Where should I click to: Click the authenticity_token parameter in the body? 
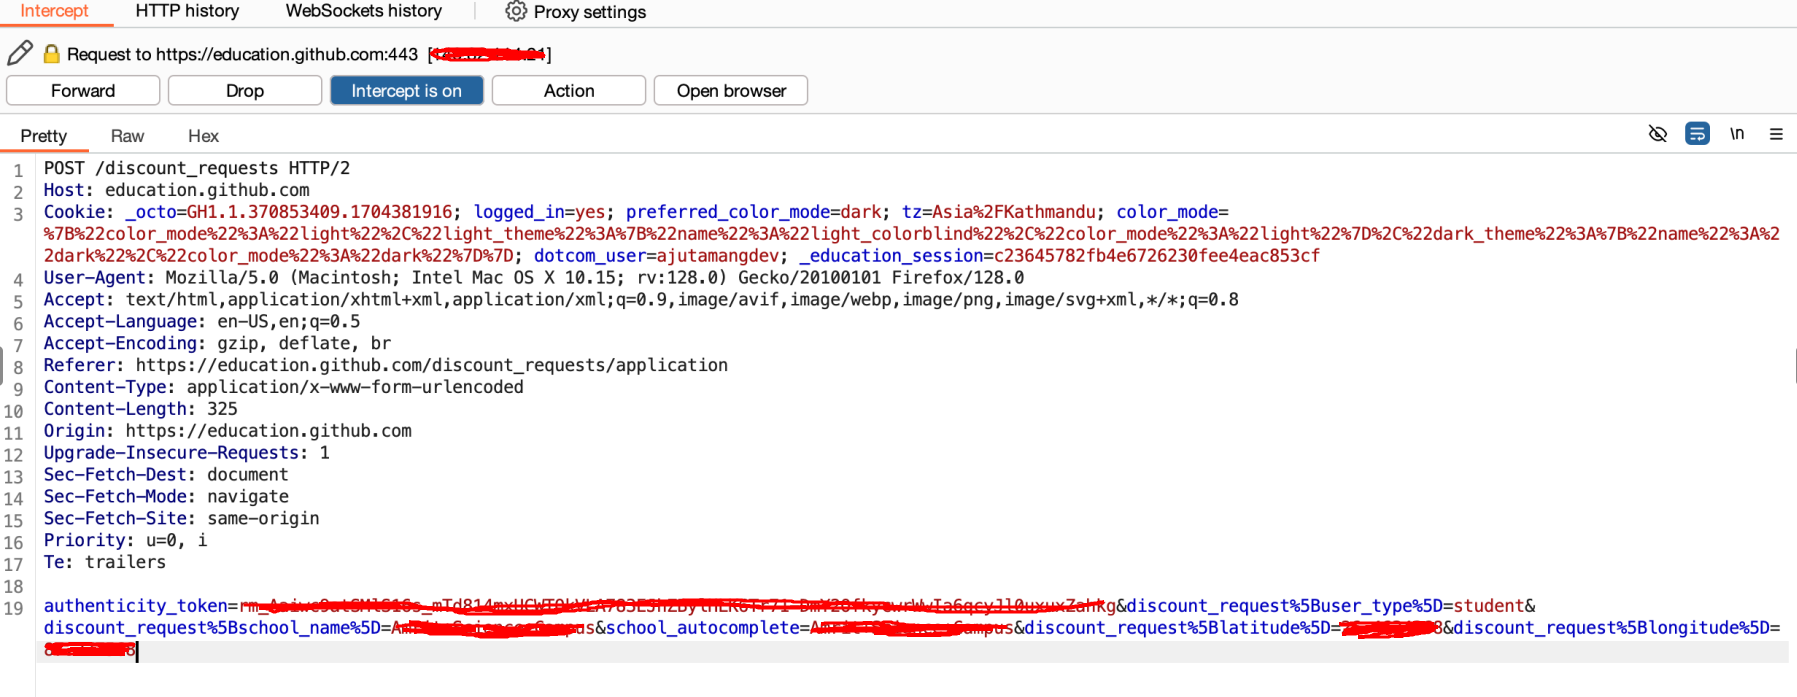(135, 606)
